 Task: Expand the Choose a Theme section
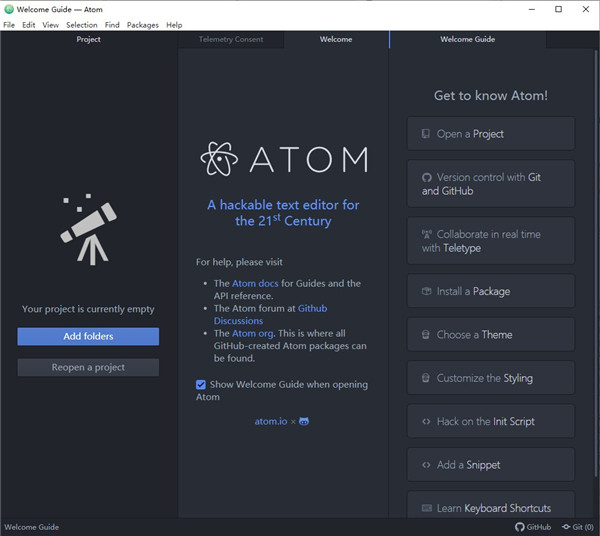point(491,334)
